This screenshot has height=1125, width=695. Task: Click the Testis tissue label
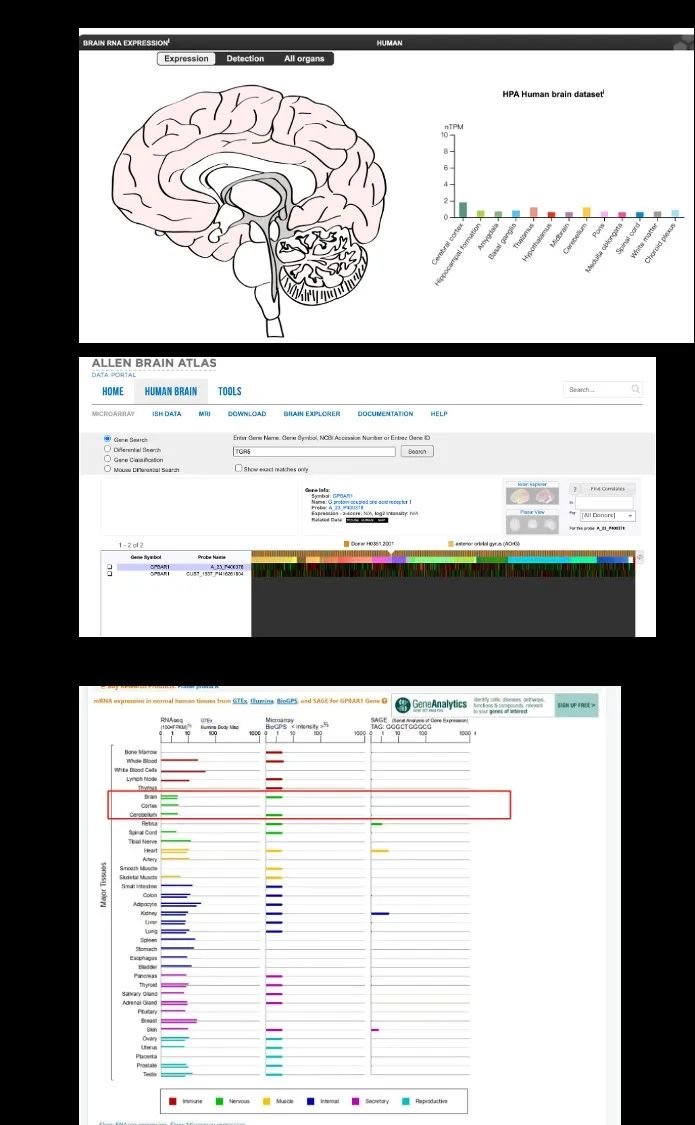(150, 1074)
